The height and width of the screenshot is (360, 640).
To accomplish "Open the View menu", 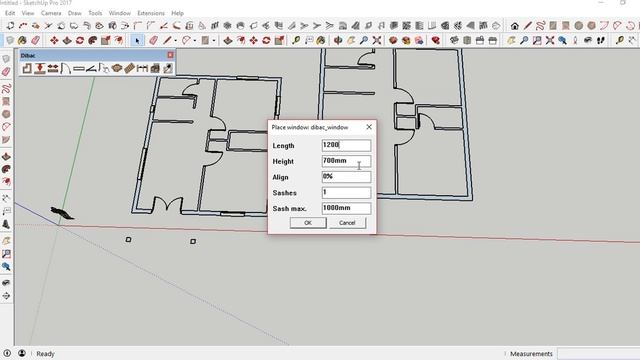I will 28,13.
